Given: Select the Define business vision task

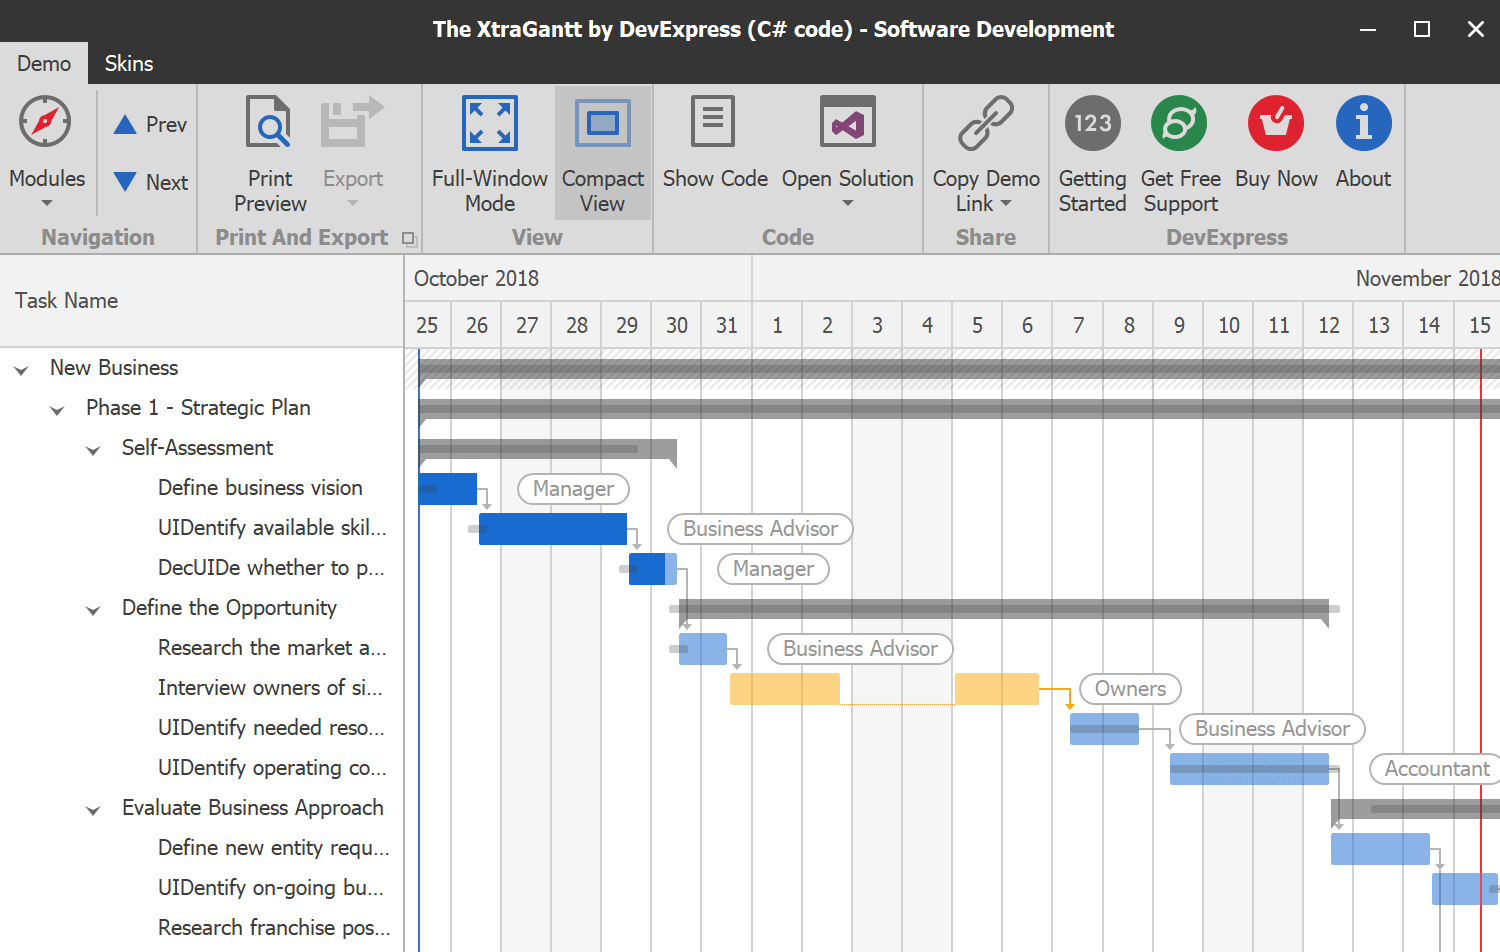Looking at the screenshot, I should [x=260, y=488].
